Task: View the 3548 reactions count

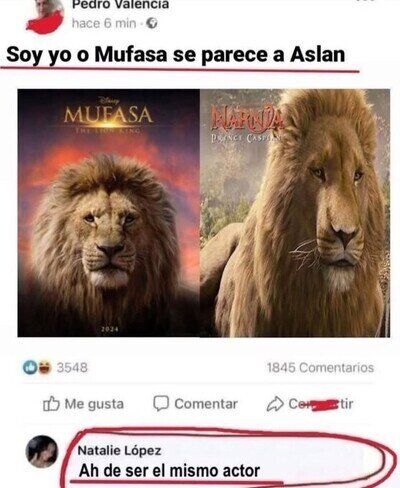Action: click(x=72, y=368)
